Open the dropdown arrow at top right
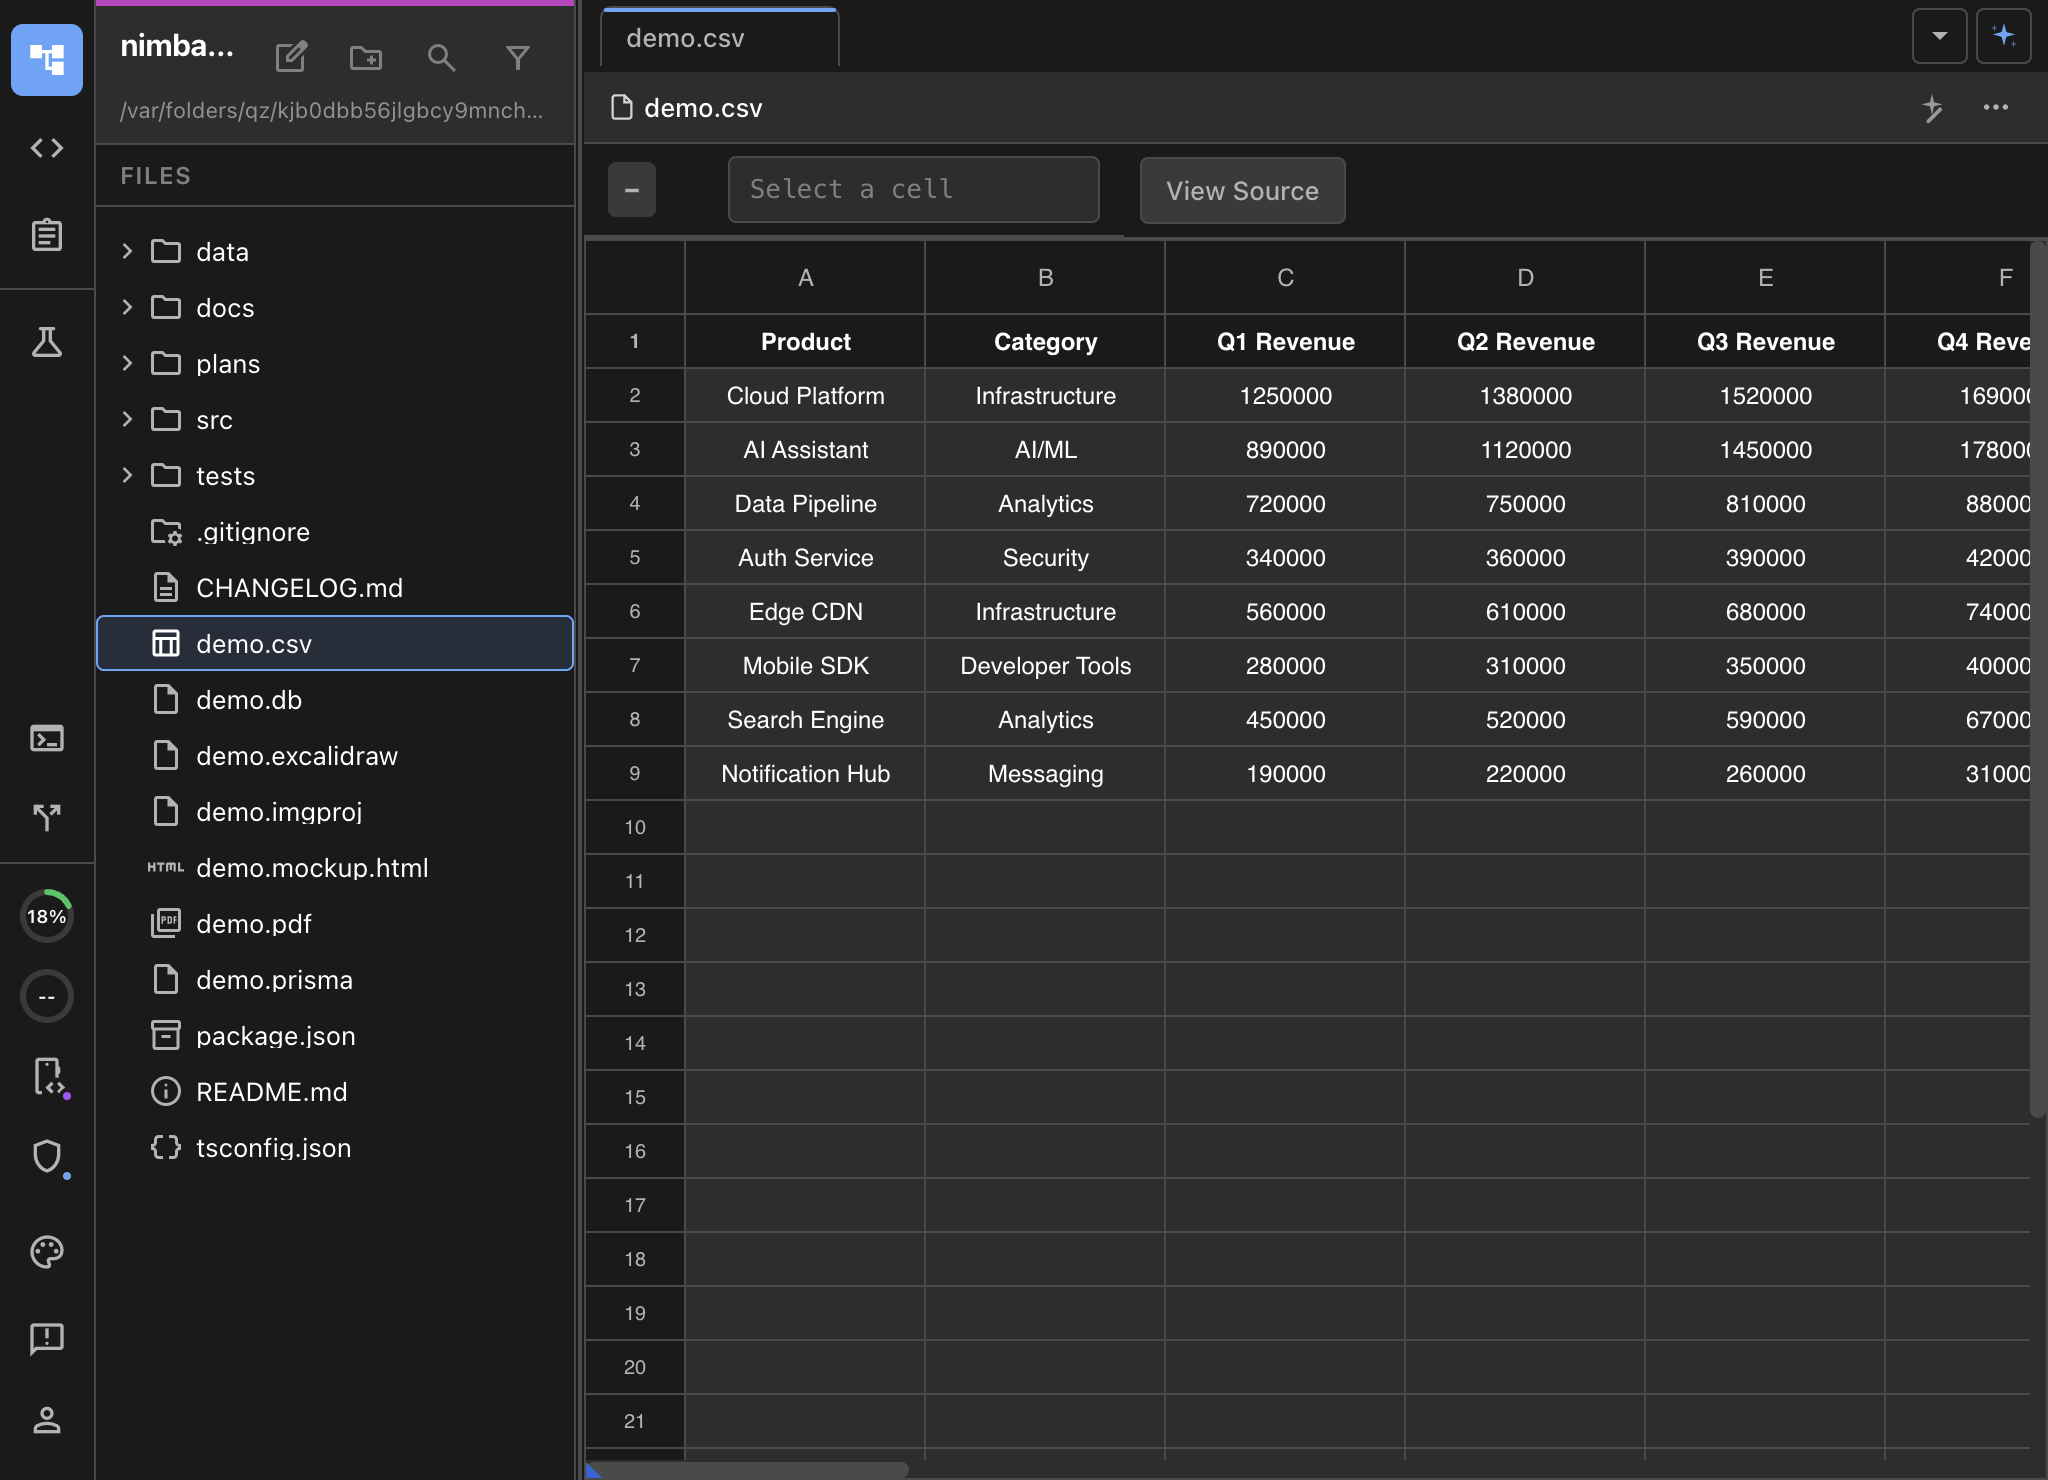This screenshot has width=2048, height=1480. (1938, 36)
